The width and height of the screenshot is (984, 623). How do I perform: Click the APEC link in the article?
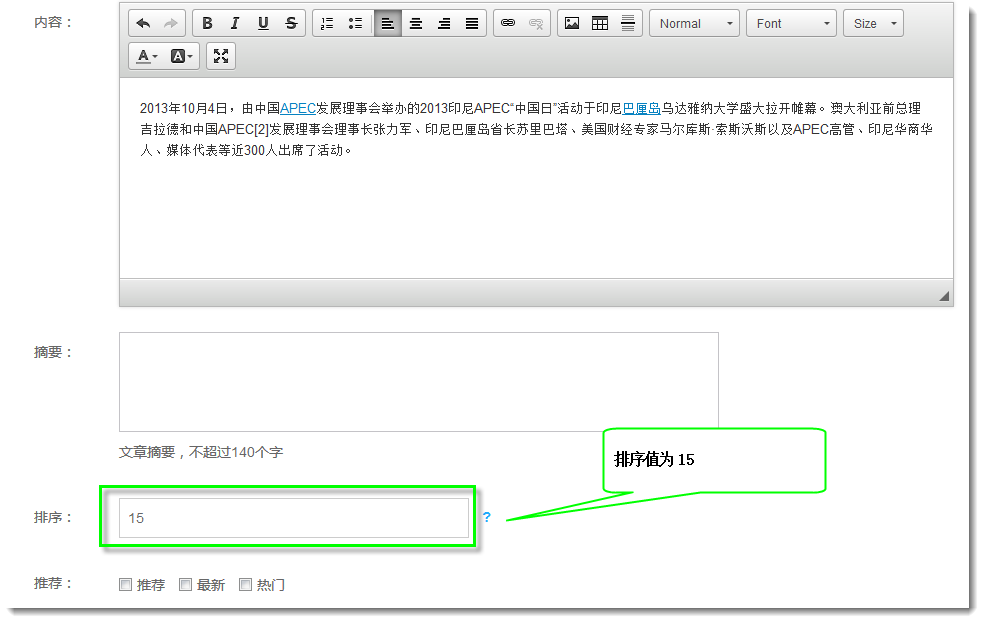298,109
